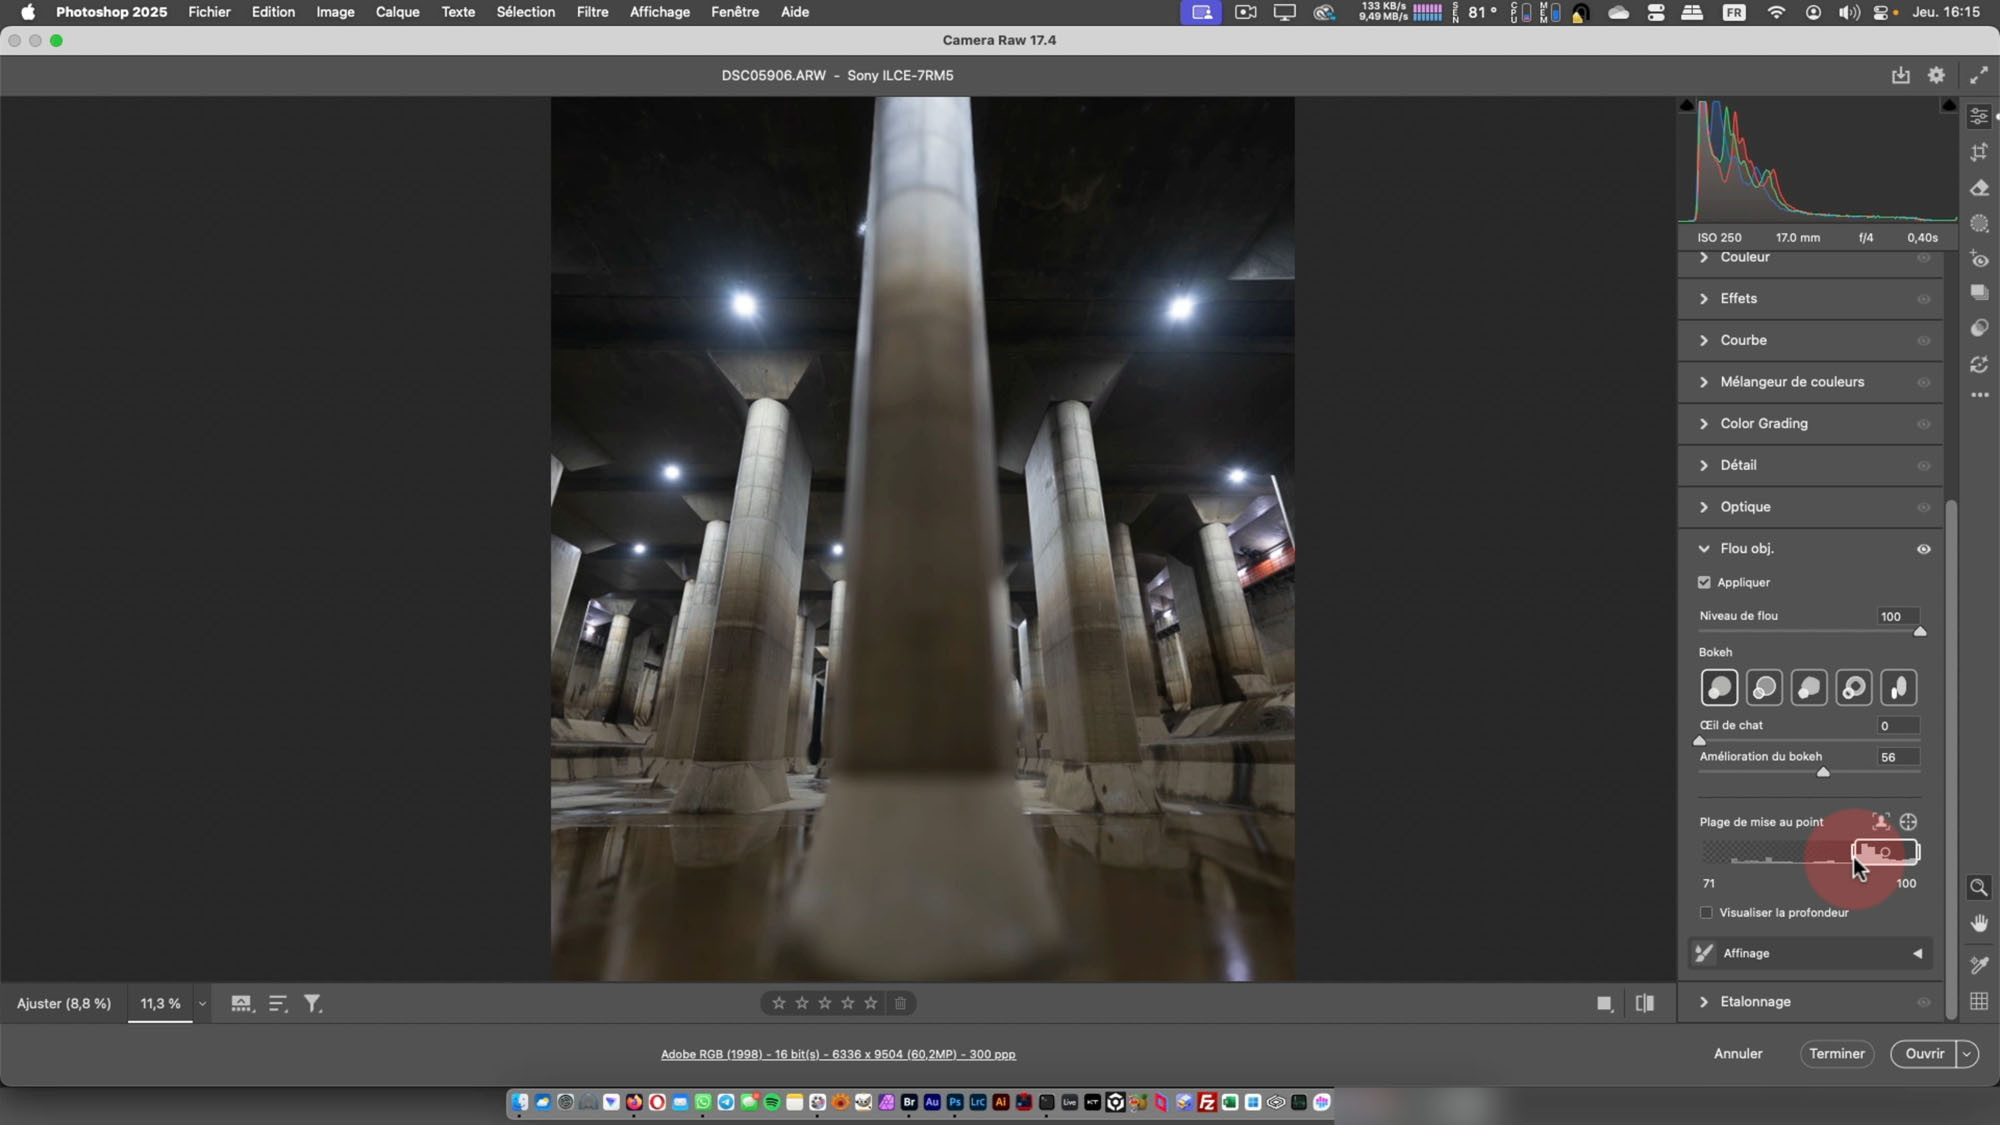Collapse the Flou obj. panel
Viewport: 2000px width, 1125px height.
[x=1704, y=549]
